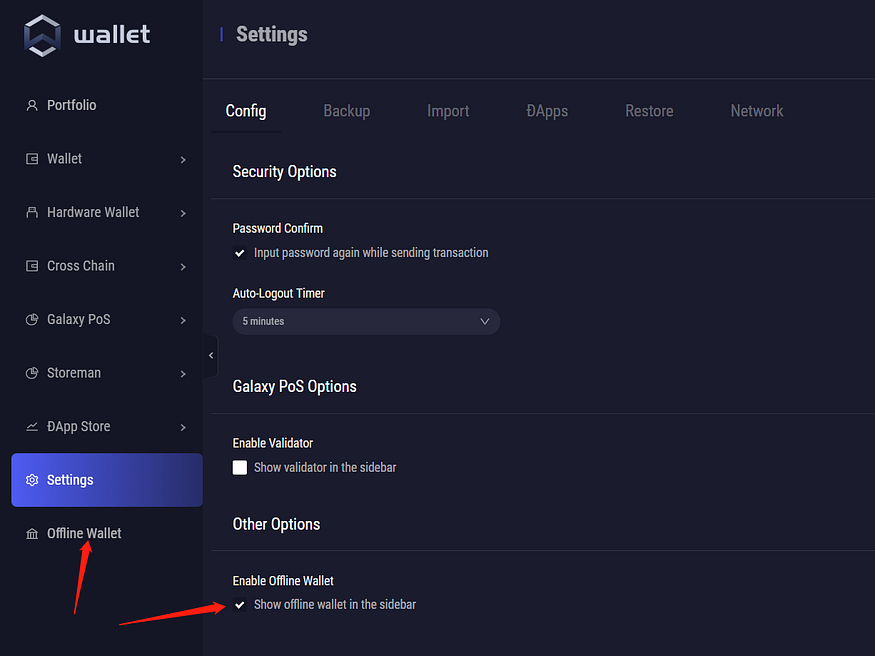875x656 pixels.
Task: Enable Show validator in the sidebar
Action: (x=240, y=467)
